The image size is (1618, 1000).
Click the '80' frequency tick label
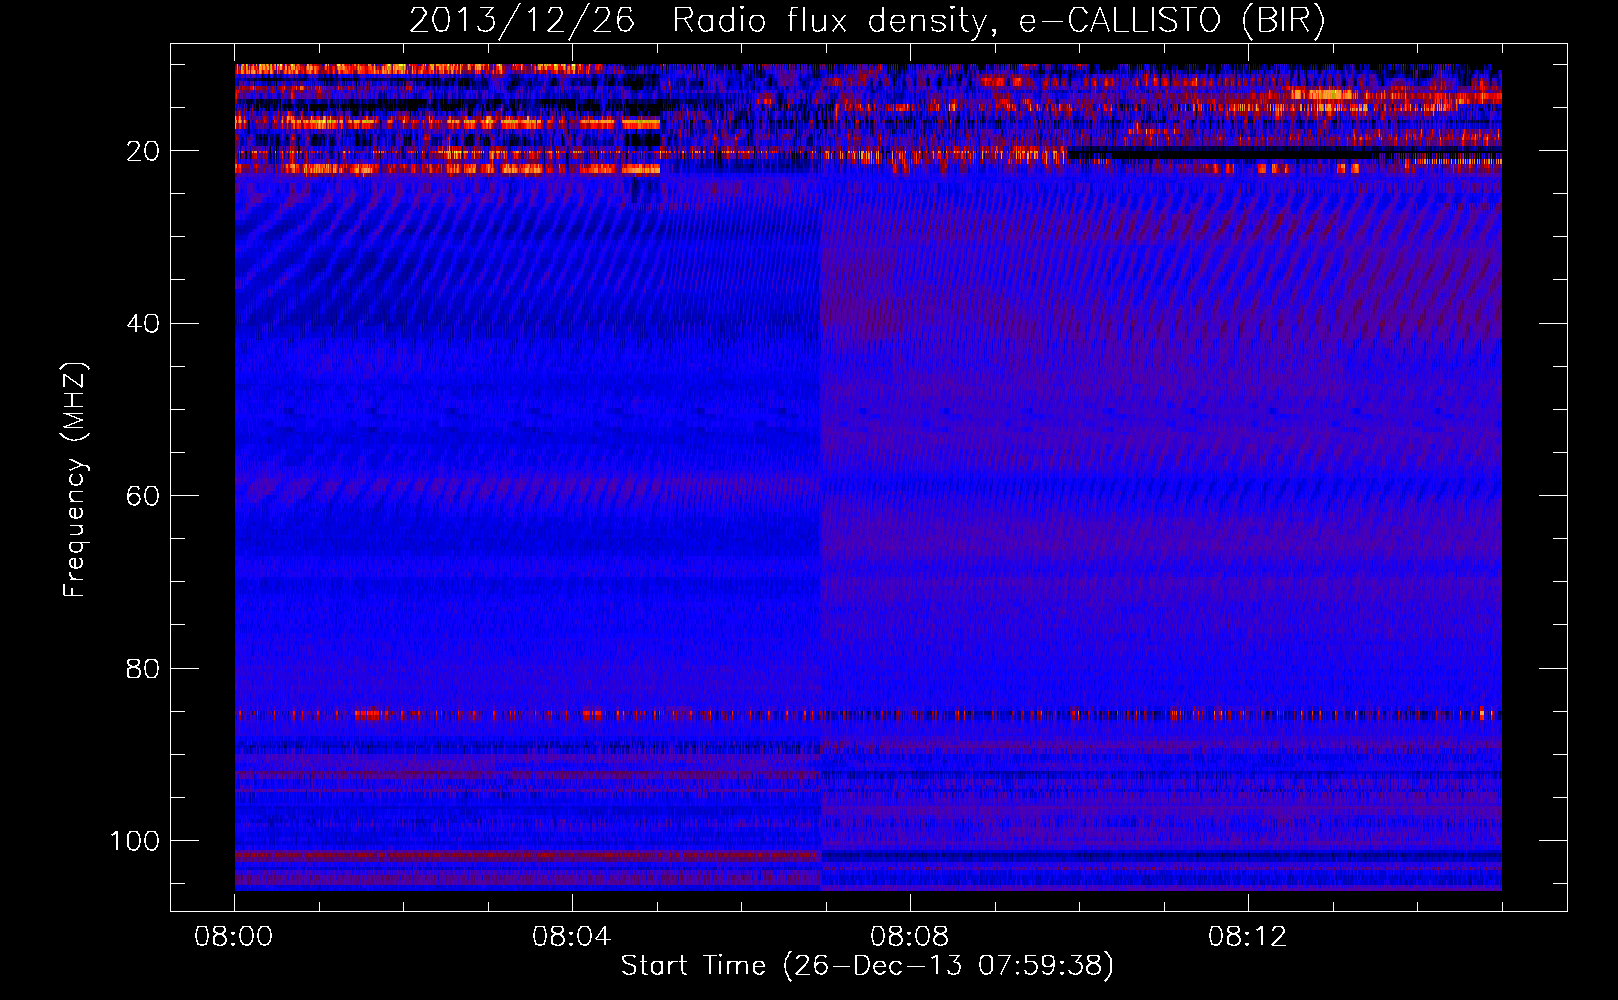(143, 668)
